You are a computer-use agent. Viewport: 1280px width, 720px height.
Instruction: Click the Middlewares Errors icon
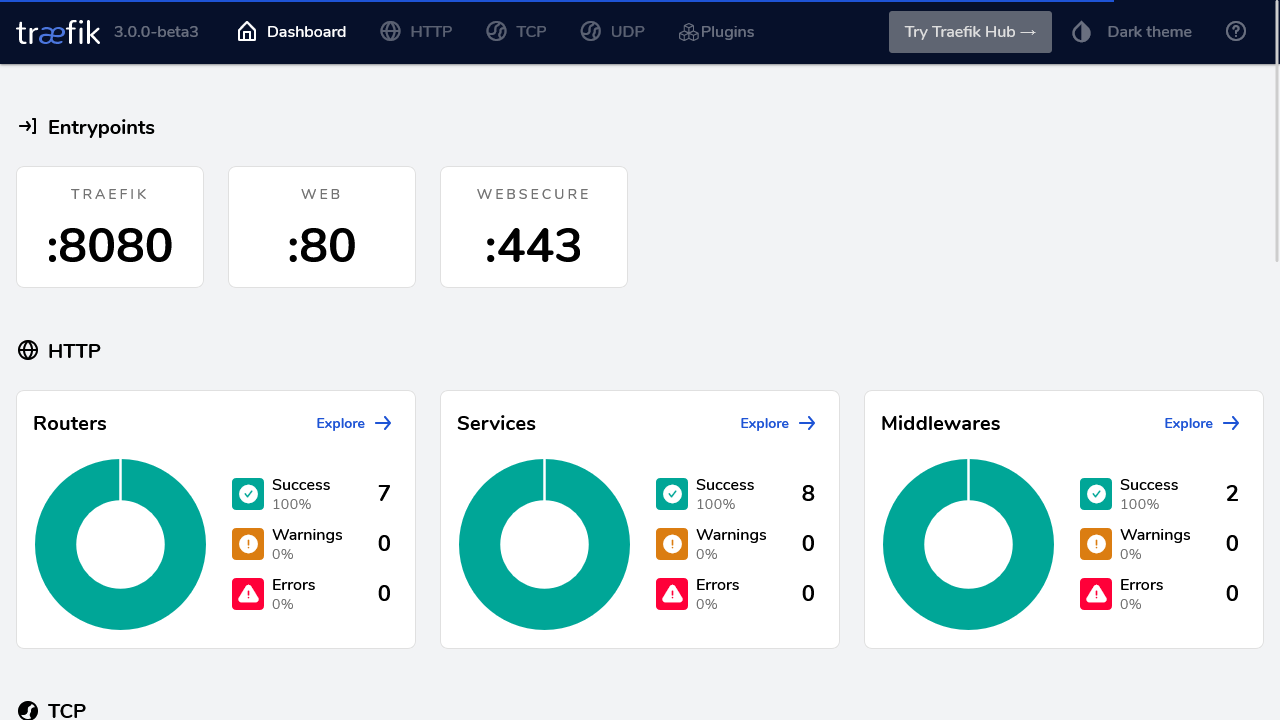click(1096, 594)
